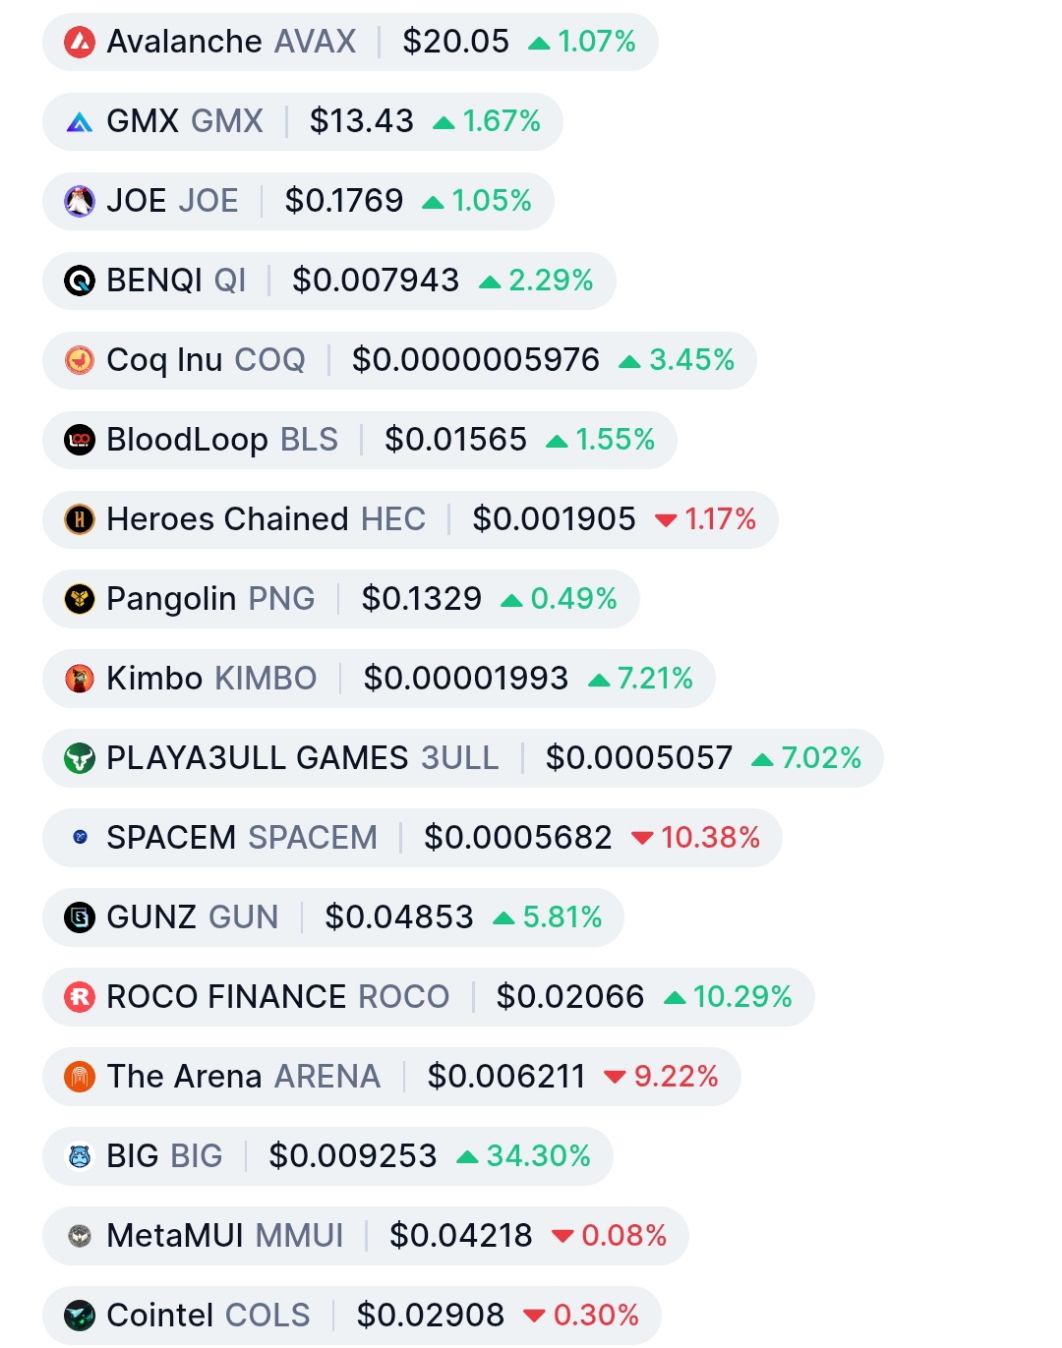
Task: Click the GUNZ GUN logo icon
Action: [x=79, y=917]
